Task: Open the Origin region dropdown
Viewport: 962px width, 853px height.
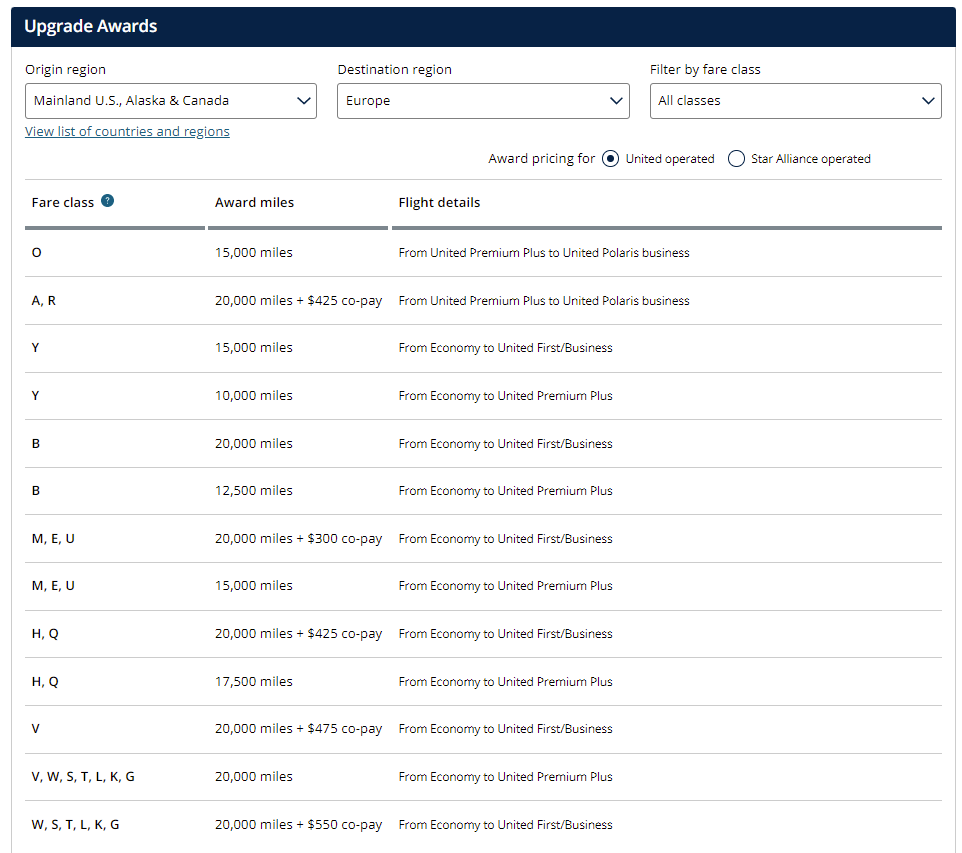Action: click(171, 101)
